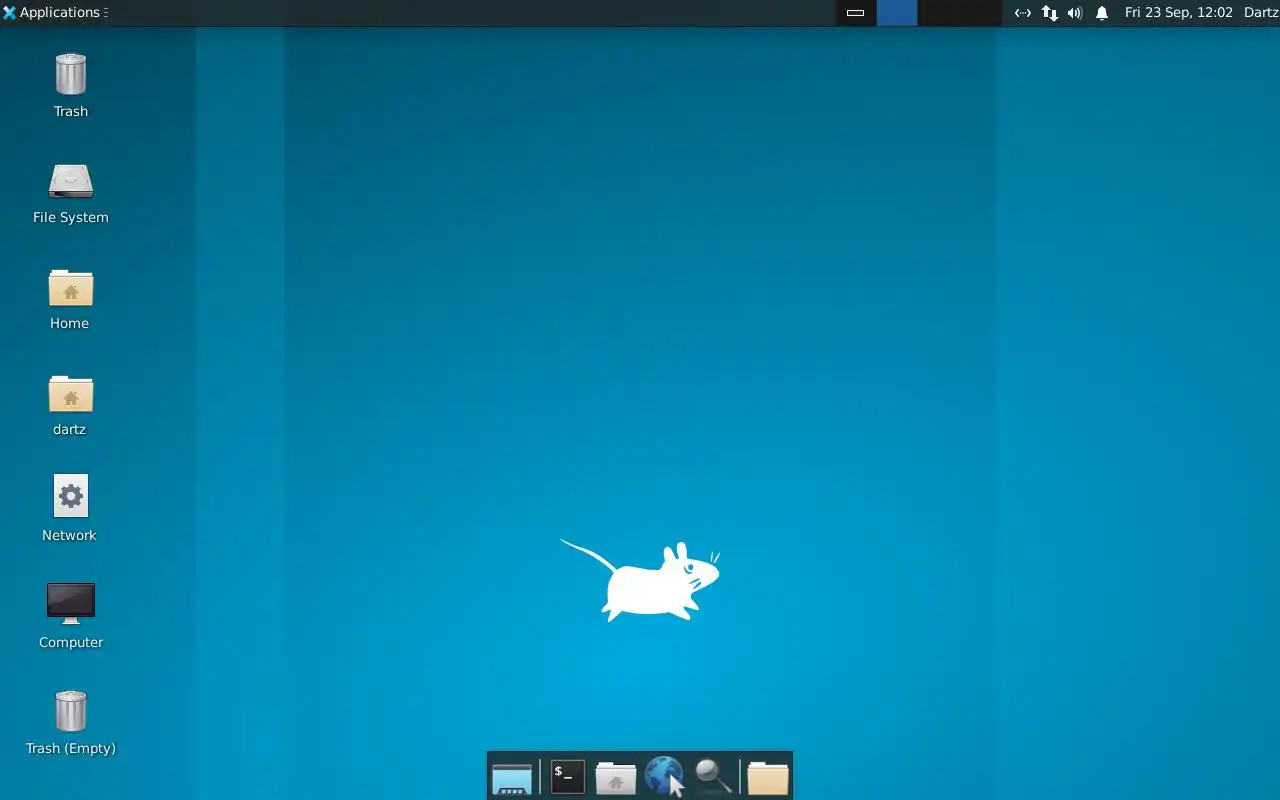Switch to the third workspace
The width and height of the screenshot is (1280, 800).
click(938, 13)
